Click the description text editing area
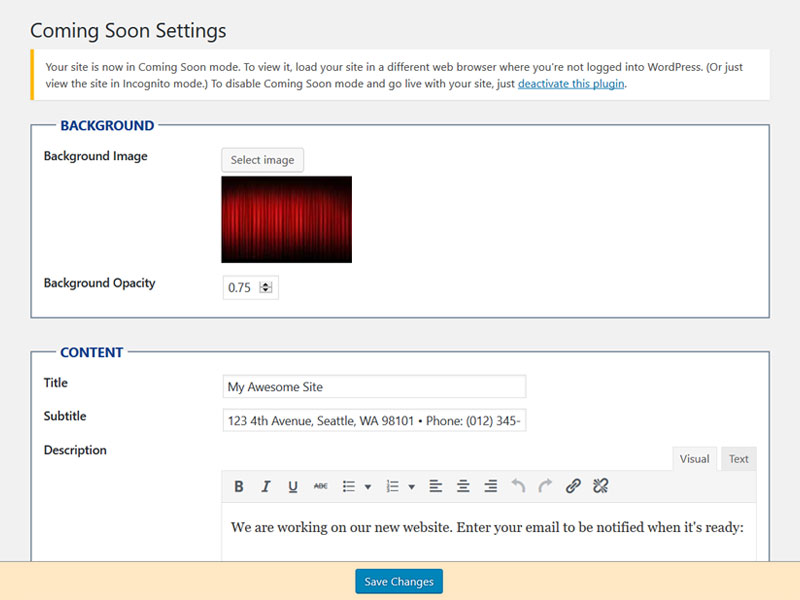The width and height of the screenshot is (800, 600). (489, 532)
